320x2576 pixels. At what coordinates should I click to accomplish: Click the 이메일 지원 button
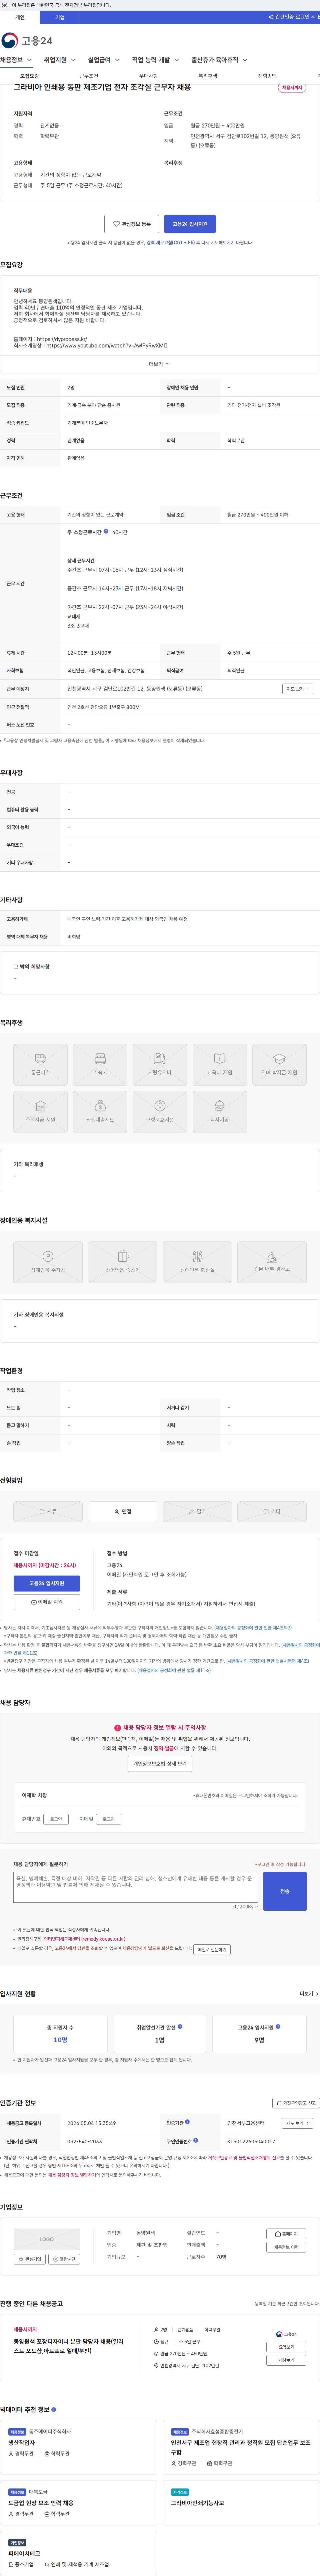[47, 1602]
